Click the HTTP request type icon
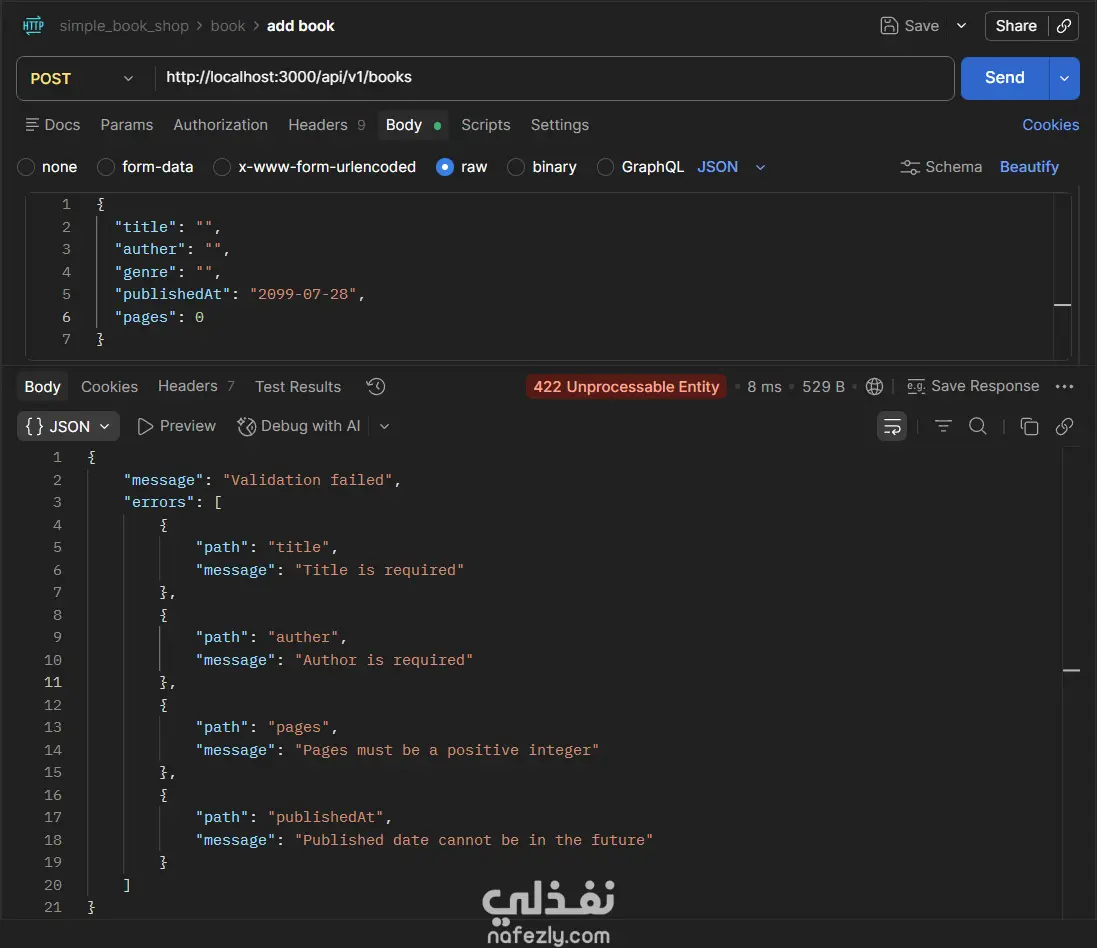Viewport: 1097px width, 948px height. (33, 26)
